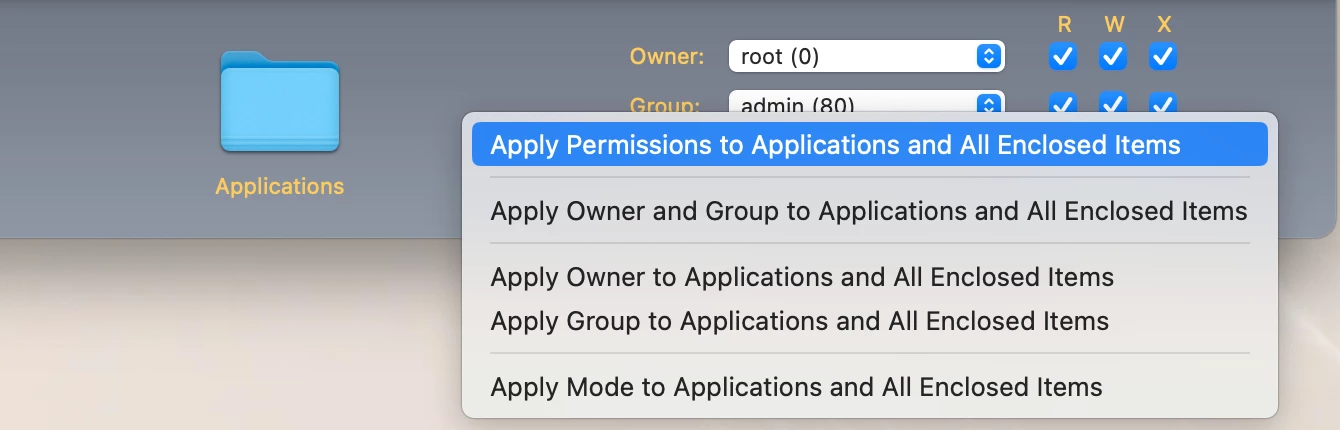The image size is (1340, 430).
Task: Choose Apply Permissions to Applications and All Enclosed Items
Action: click(x=869, y=145)
